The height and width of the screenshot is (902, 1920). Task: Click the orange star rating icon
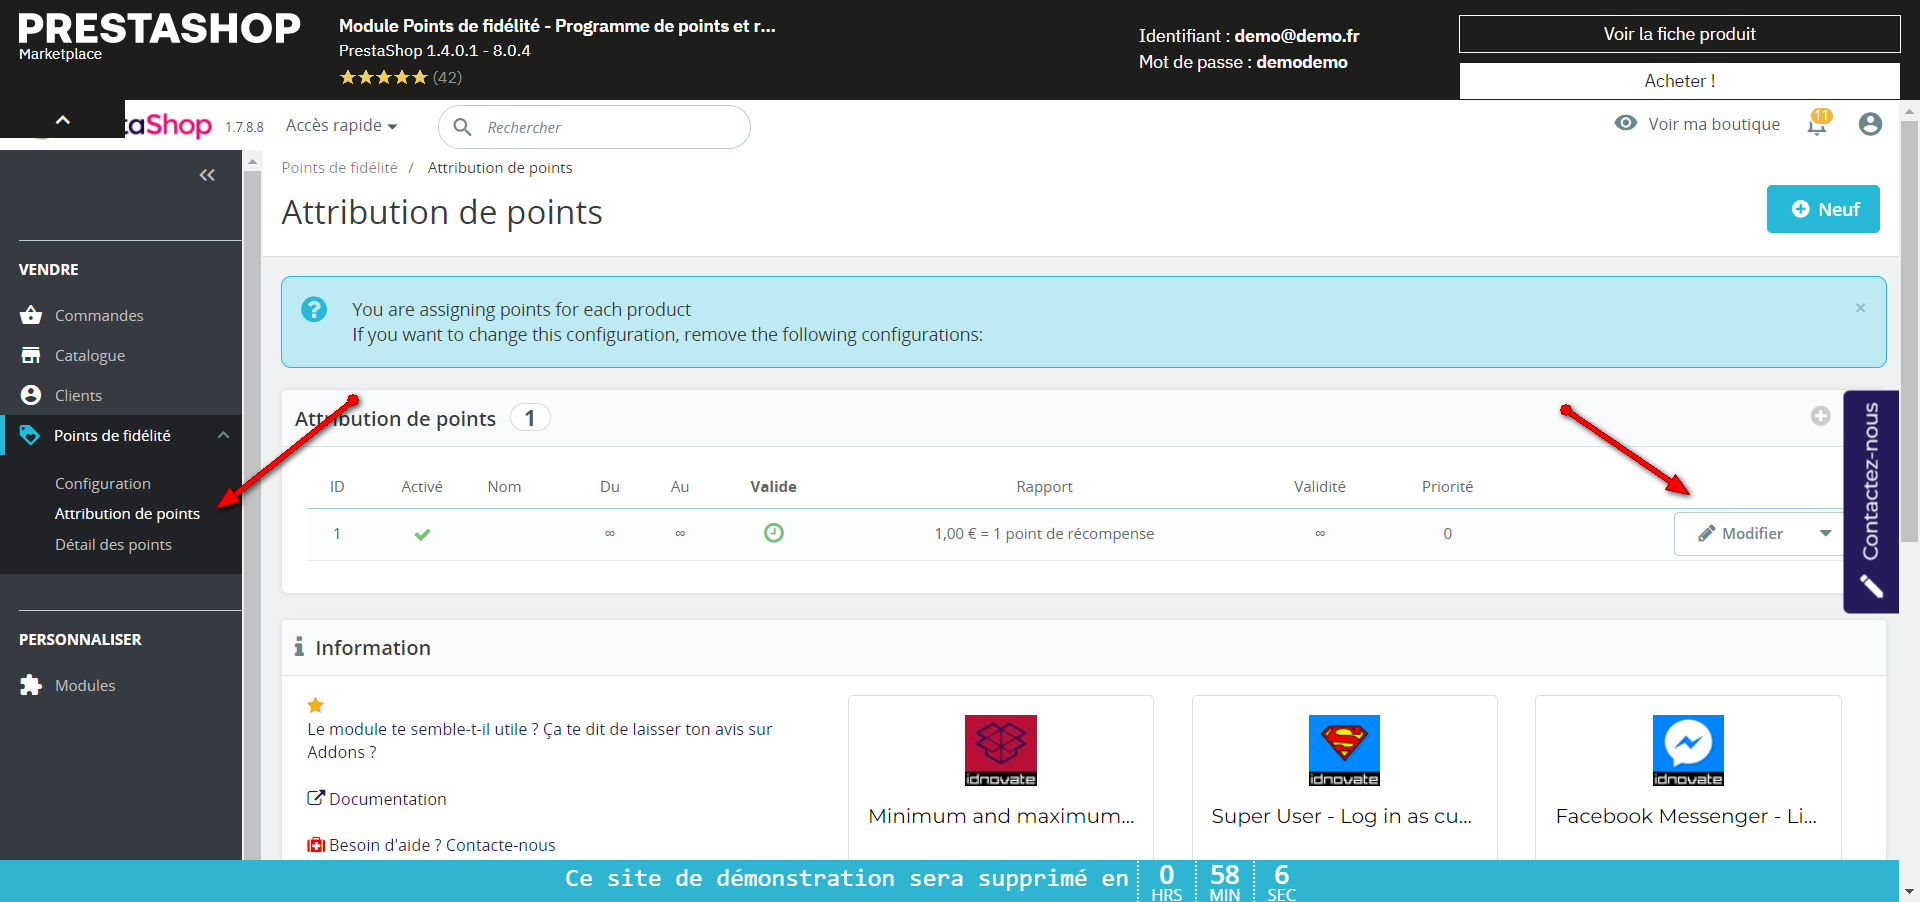coord(316,705)
